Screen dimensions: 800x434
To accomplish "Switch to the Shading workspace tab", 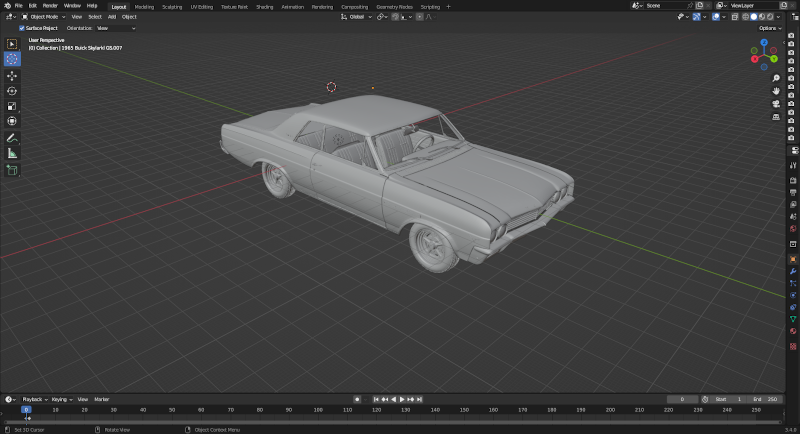I will coord(264,7).
